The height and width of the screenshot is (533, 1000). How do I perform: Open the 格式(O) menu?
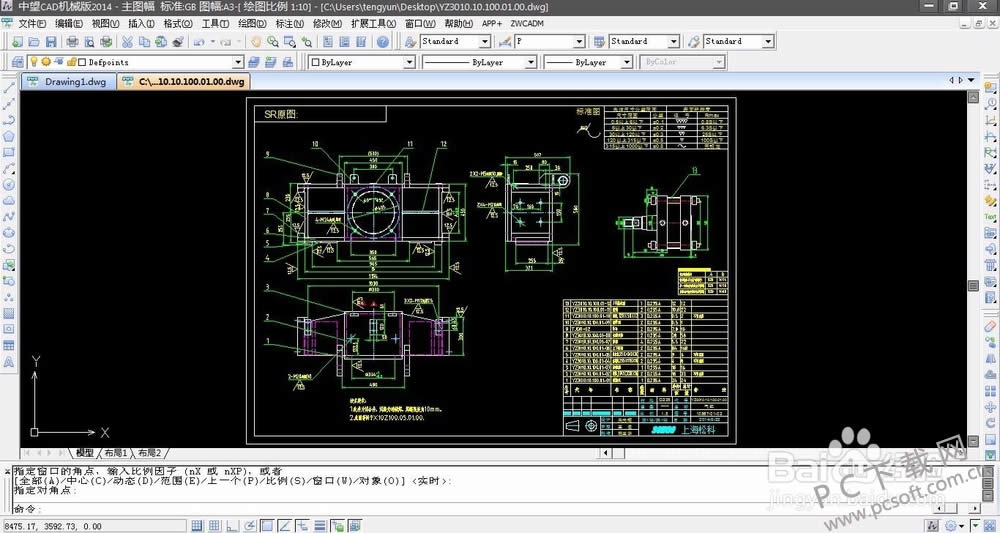[178, 22]
